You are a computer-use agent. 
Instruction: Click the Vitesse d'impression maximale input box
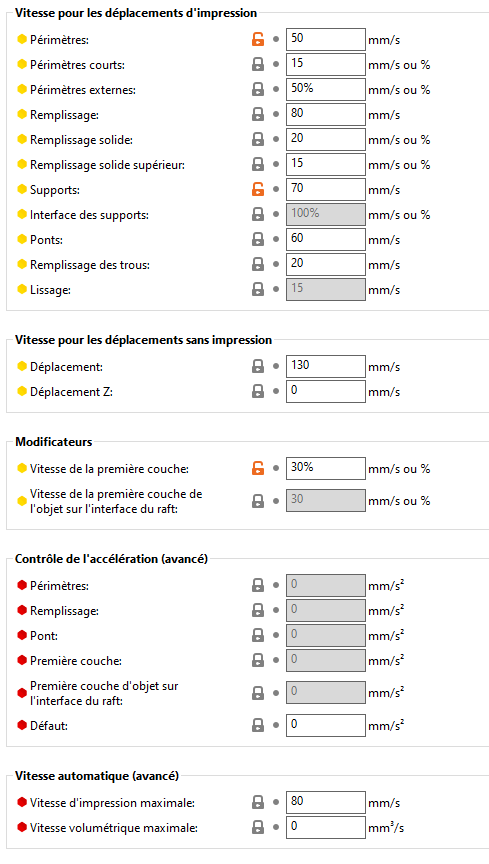326,802
